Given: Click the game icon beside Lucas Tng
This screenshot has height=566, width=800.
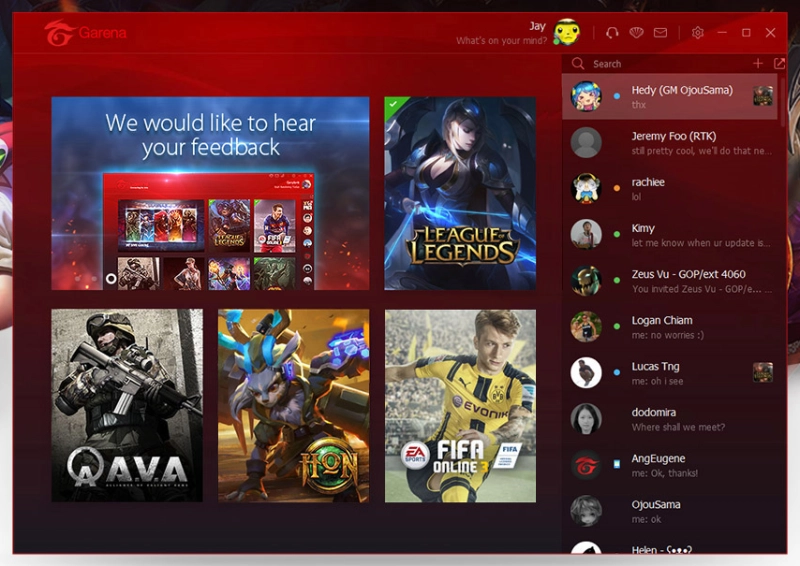Looking at the screenshot, I should [x=763, y=372].
